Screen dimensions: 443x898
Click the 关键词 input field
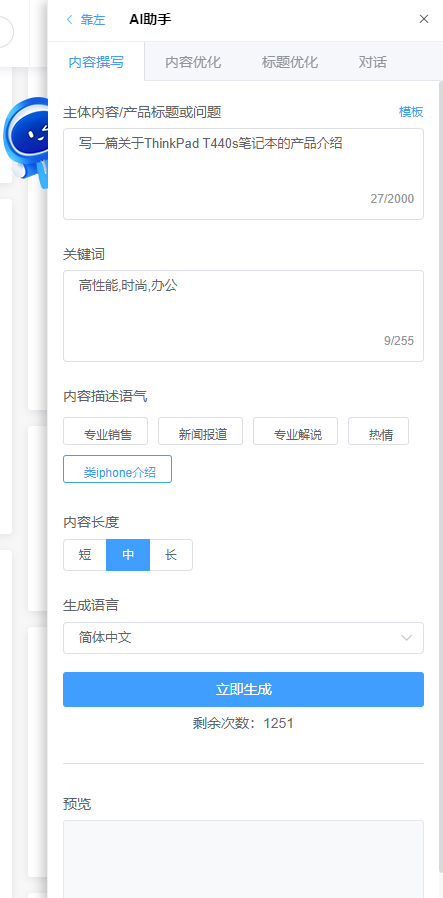coord(243,316)
